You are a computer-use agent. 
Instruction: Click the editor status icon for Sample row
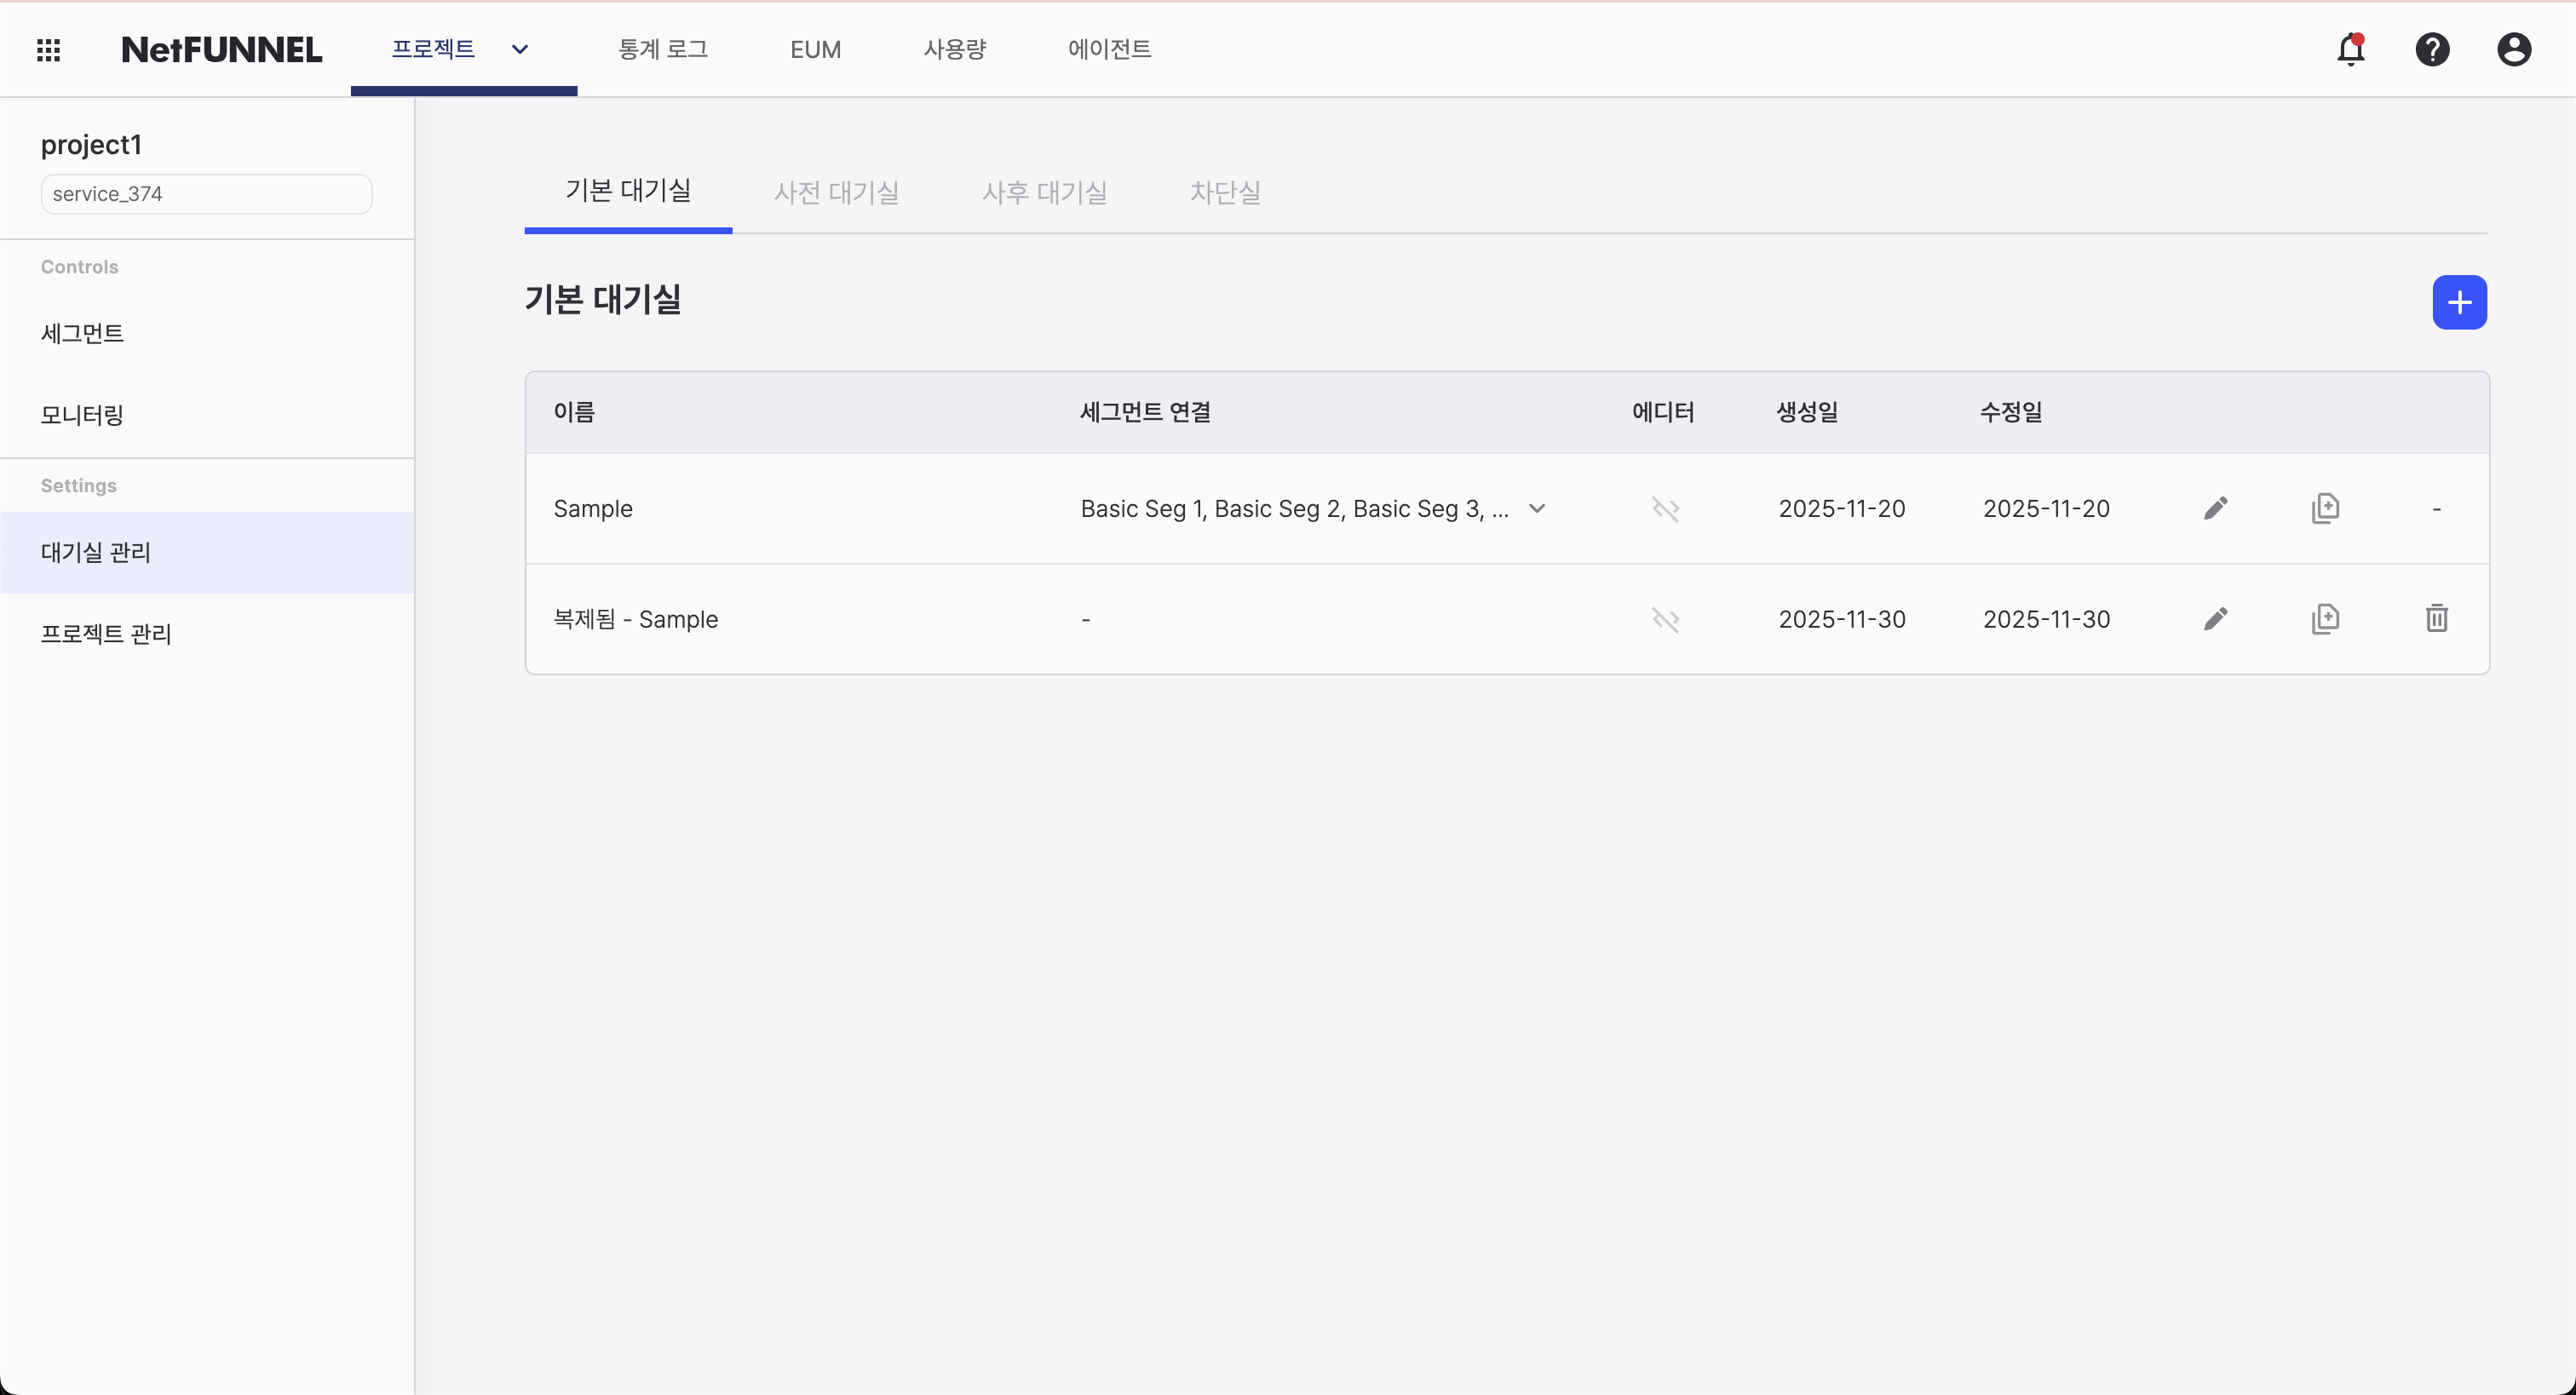(x=1665, y=508)
